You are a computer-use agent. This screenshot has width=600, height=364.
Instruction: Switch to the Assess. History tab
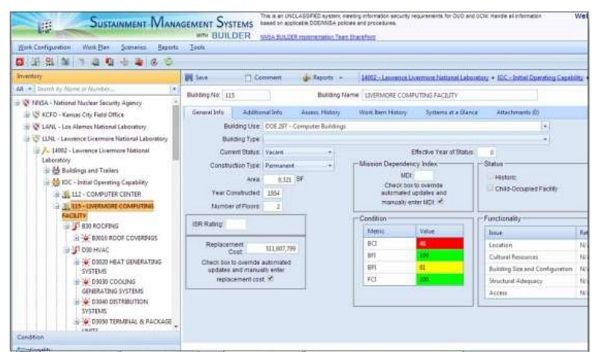click(320, 113)
